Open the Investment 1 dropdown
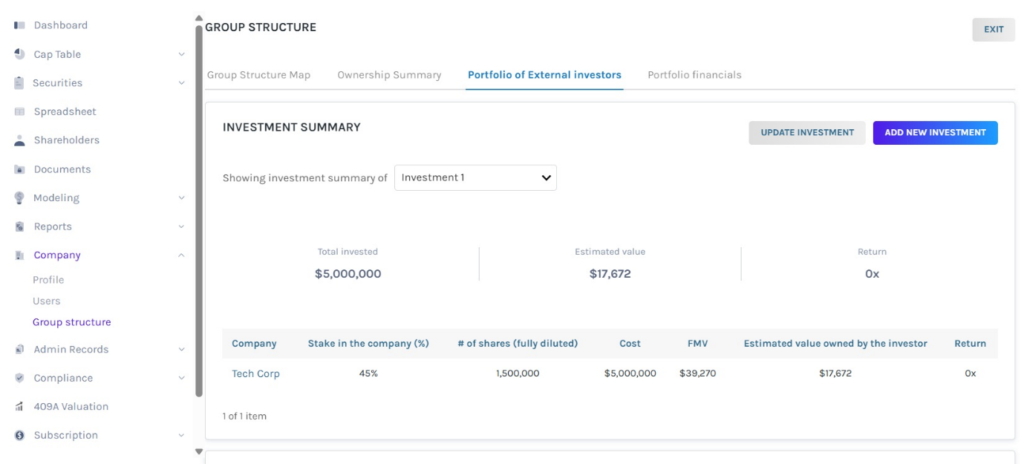Viewport: 1024px width, 464px height. coord(475,178)
